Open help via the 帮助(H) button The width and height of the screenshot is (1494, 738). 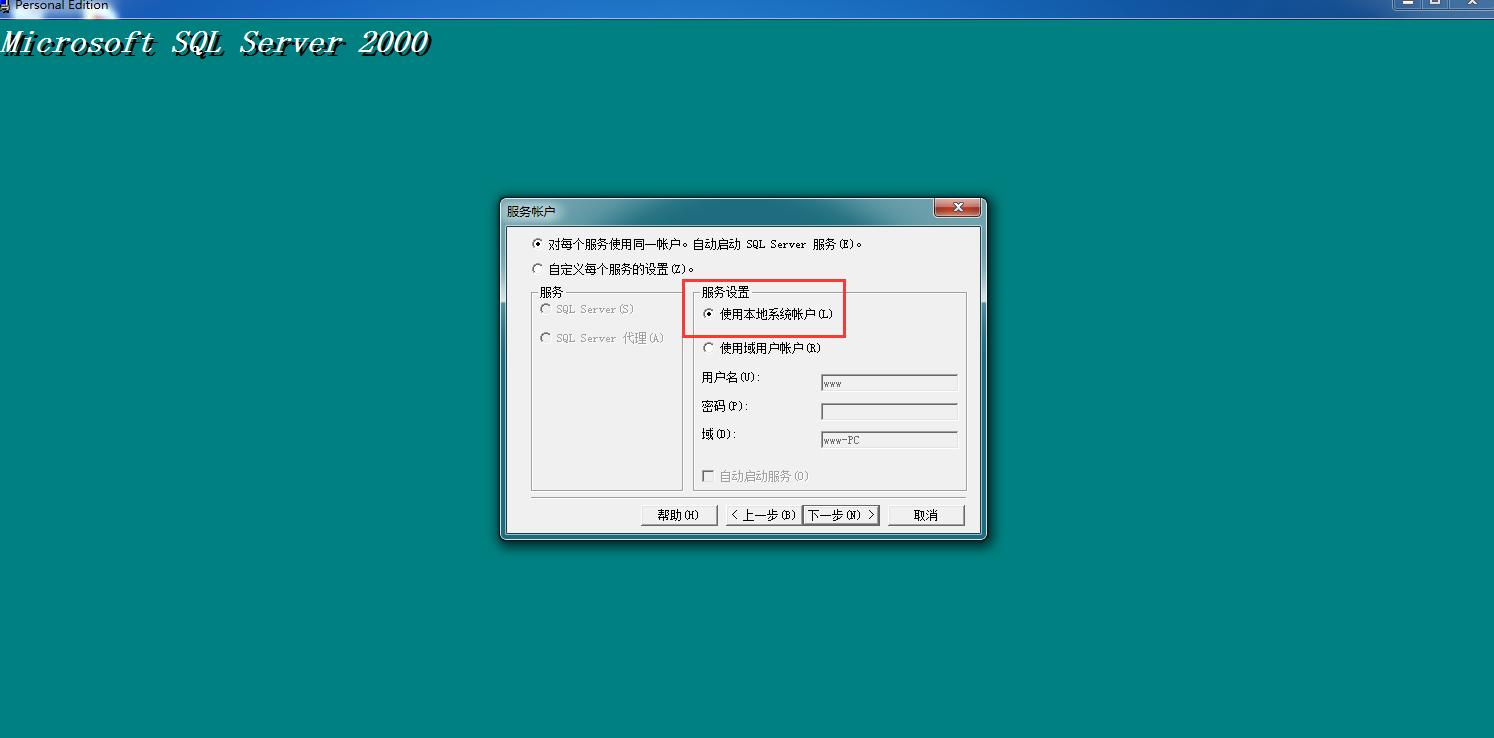coord(679,514)
